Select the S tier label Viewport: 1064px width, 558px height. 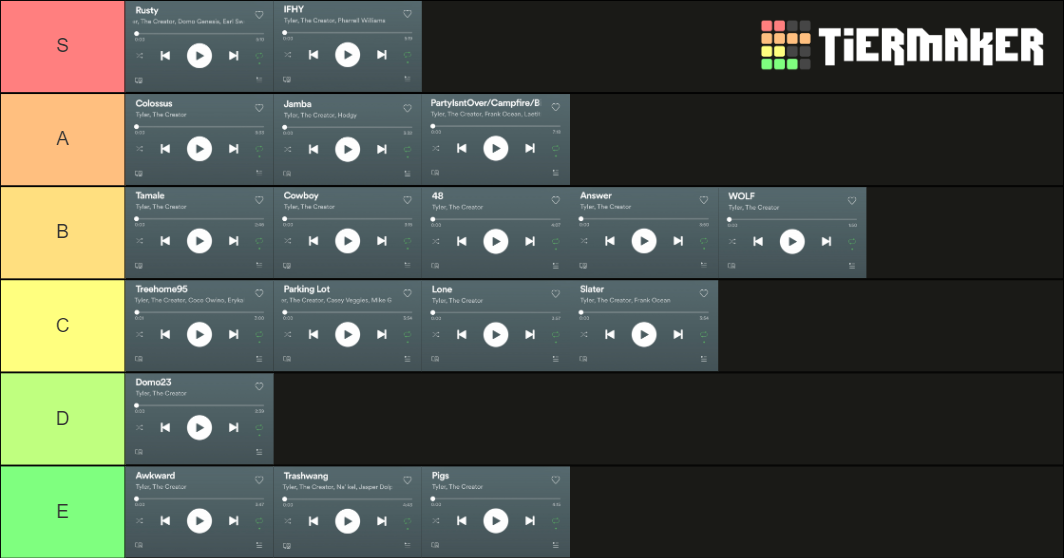point(62,45)
